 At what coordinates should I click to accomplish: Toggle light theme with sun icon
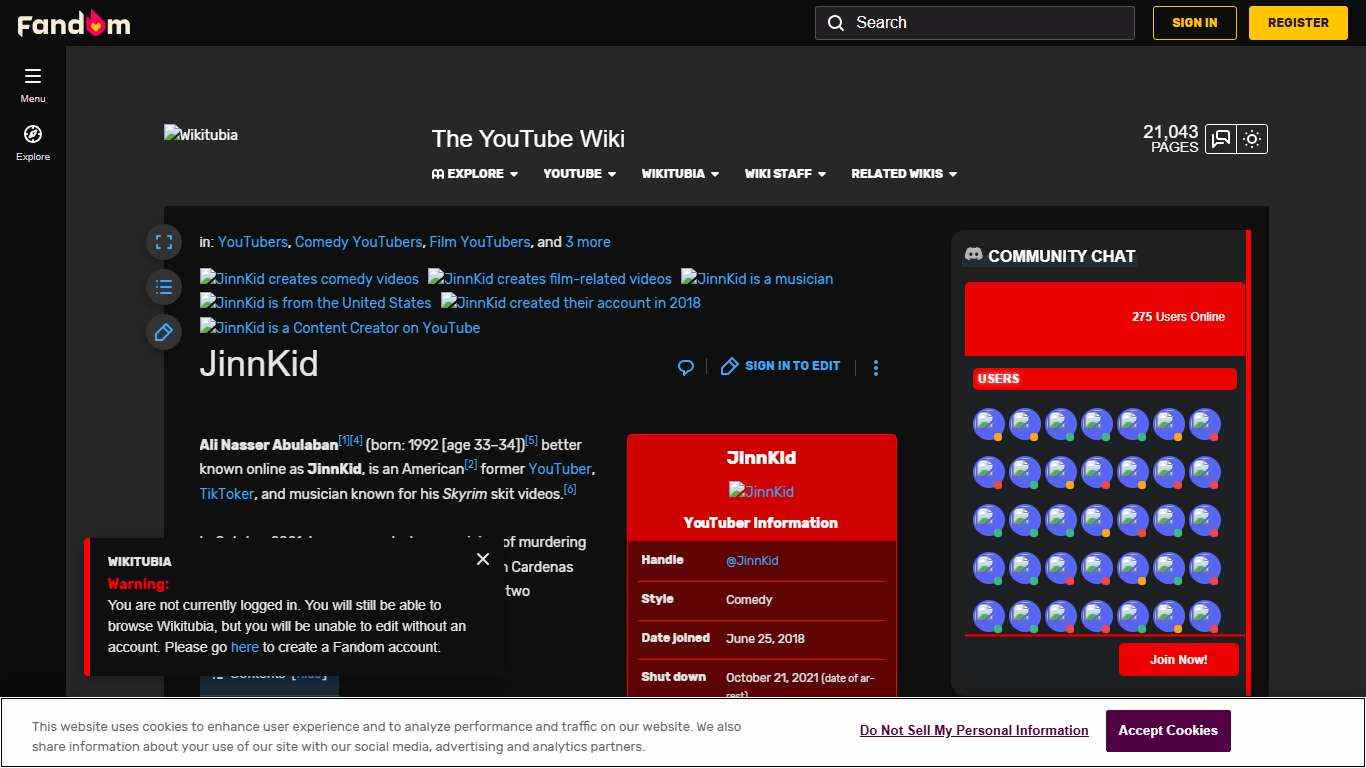click(x=1252, y=139)
